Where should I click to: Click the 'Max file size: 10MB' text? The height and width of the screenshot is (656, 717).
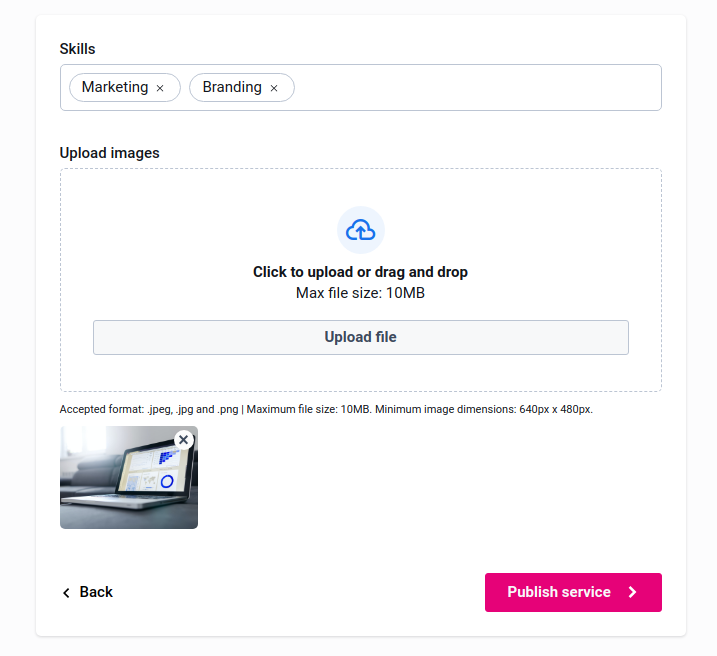tap(360, 293)
